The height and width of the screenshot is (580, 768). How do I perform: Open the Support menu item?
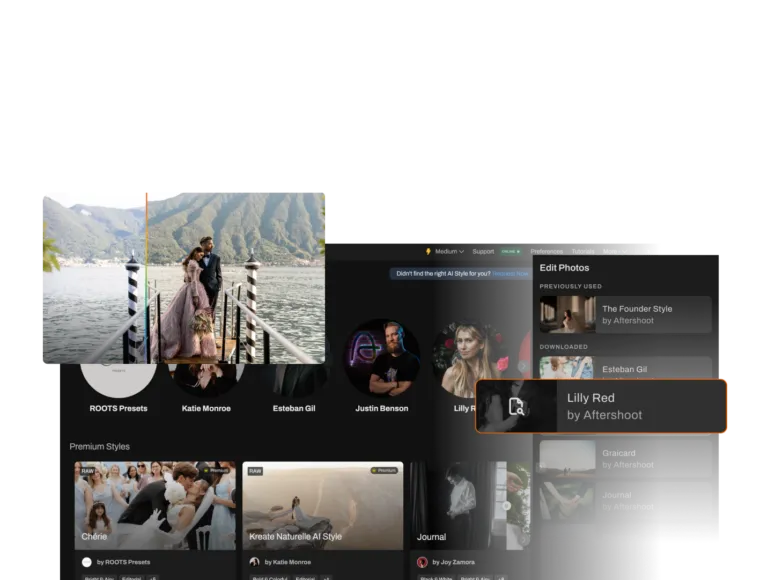483,252
